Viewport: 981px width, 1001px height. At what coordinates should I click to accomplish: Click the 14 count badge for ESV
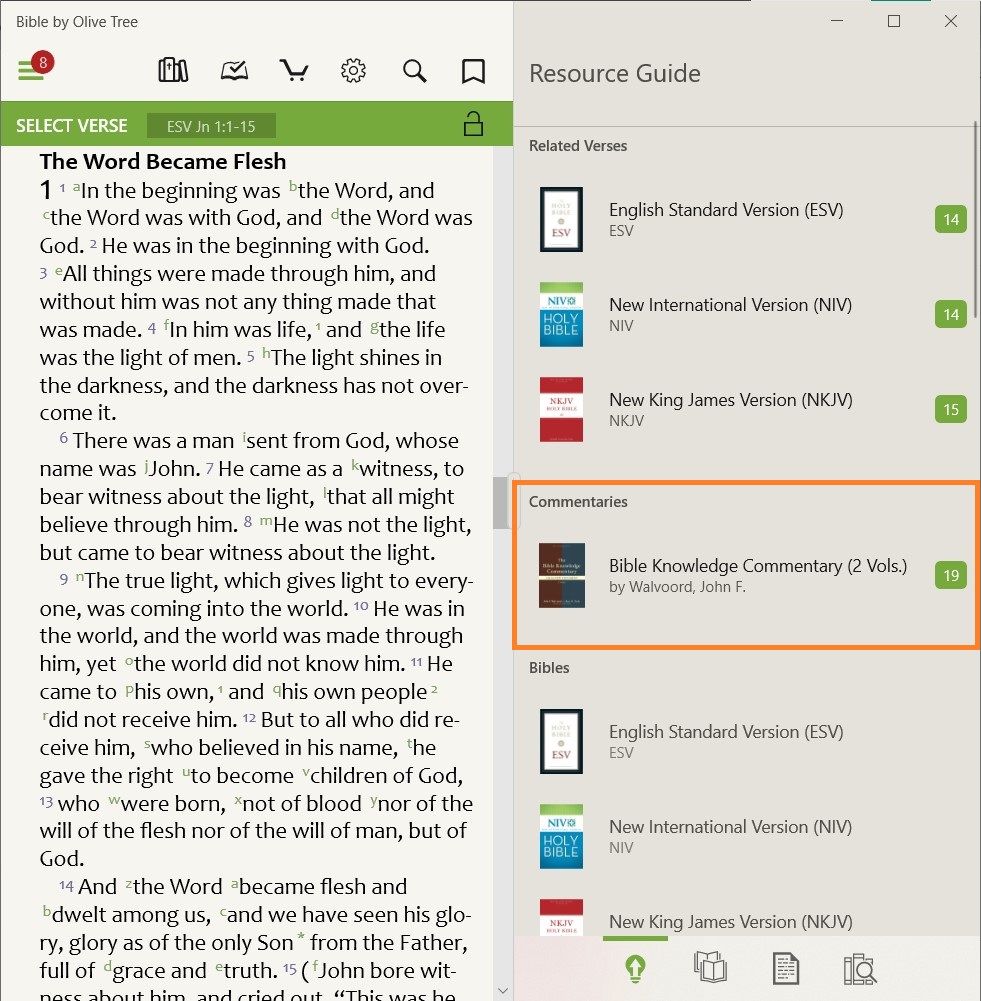(x=950, y=220)
